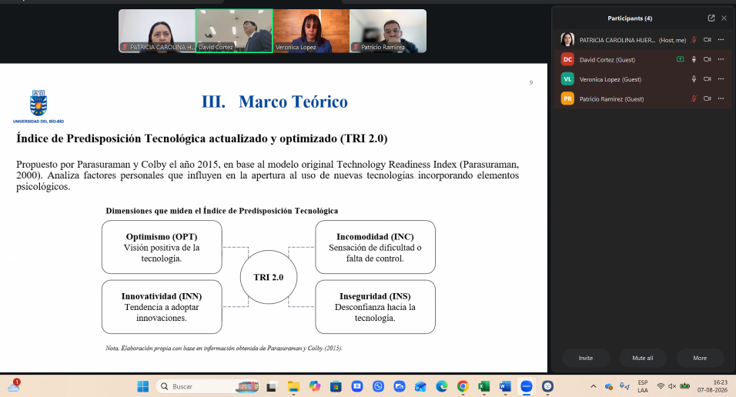This screenshot has width=736, height=397.
Task: Open Word from the taskbar
Action: [x=505, y=386]
